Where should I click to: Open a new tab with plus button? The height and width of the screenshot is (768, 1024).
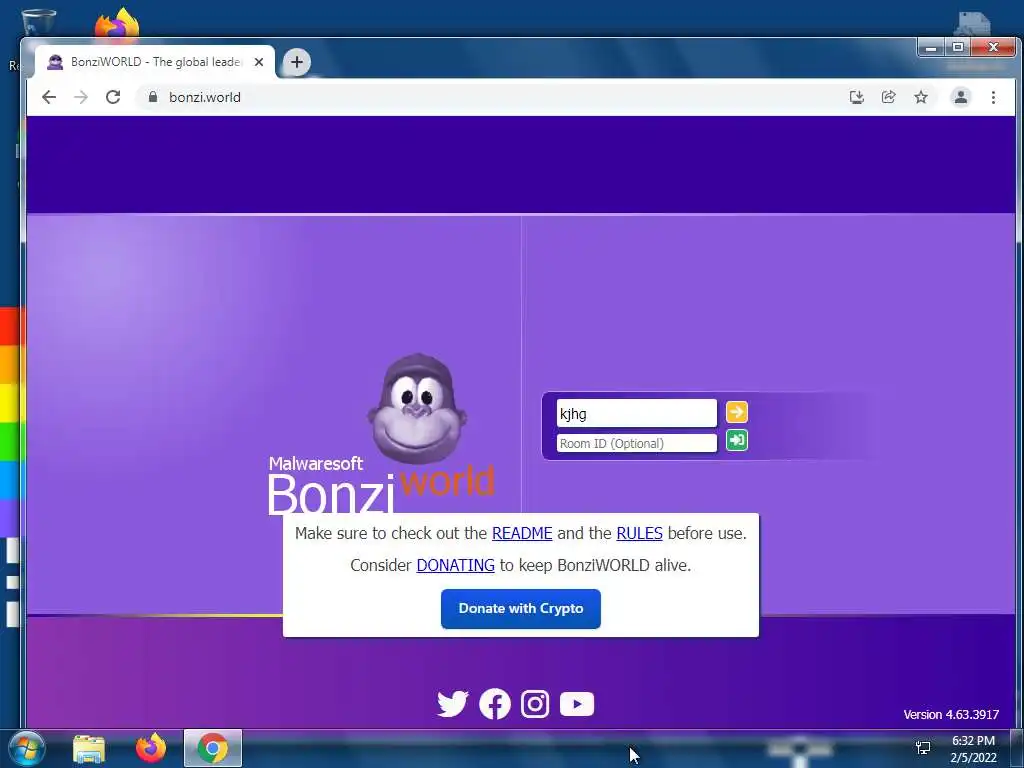pyautogui.click(x=296, y=62)
